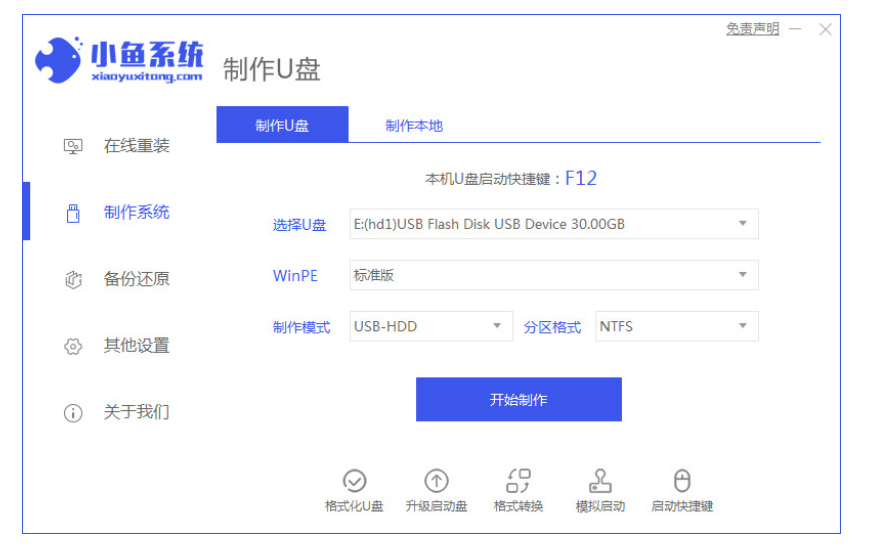Minimize the window using the dash button
Image resolution: width=869 pixels, height=550 pixels.
795,30
